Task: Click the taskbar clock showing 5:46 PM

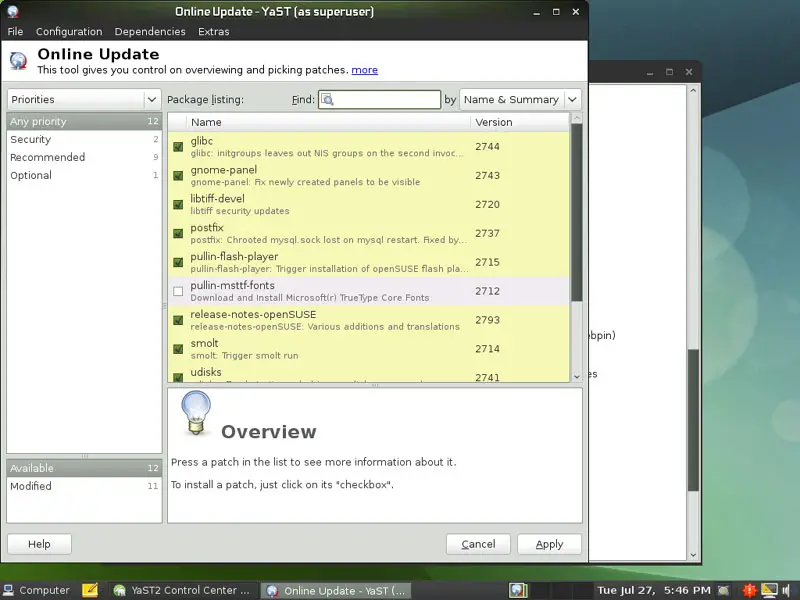Action: 654,590
